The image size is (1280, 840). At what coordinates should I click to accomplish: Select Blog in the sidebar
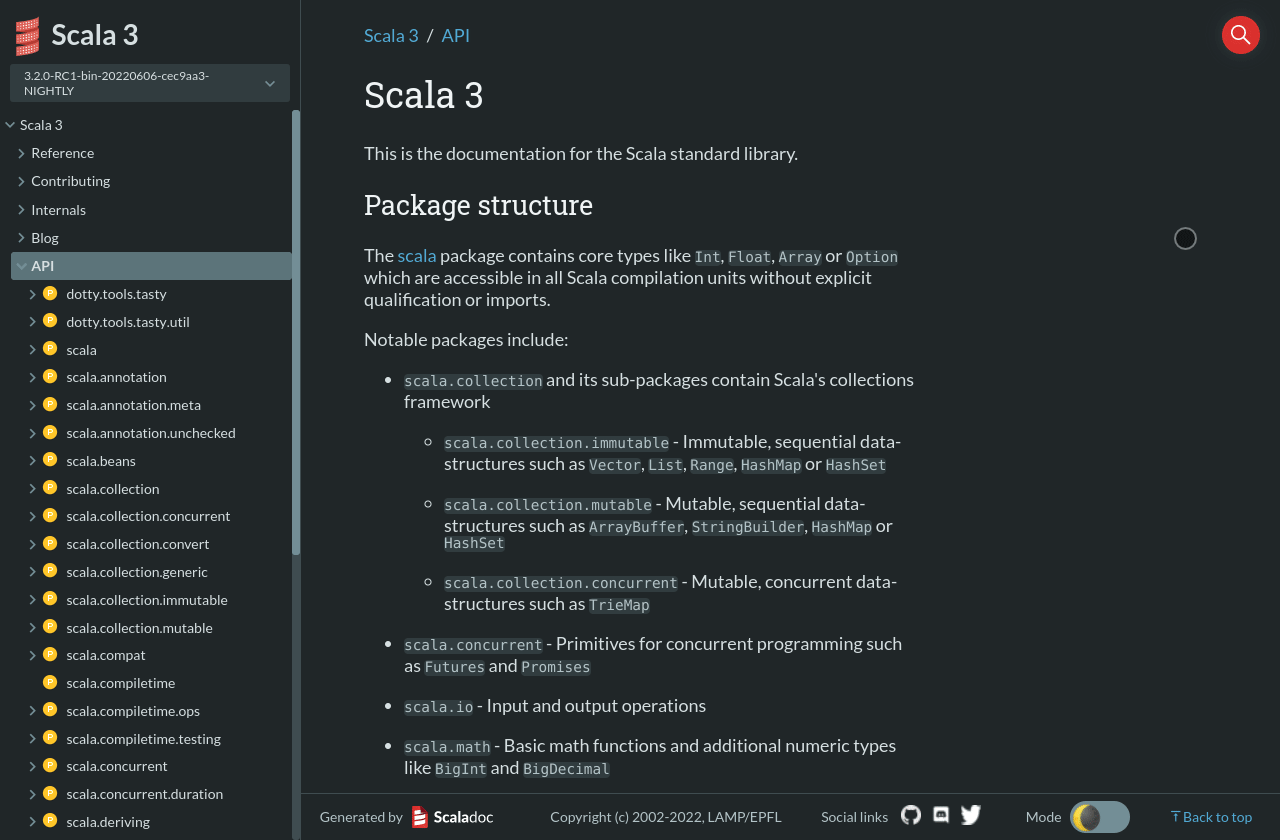tap(45, 238)
